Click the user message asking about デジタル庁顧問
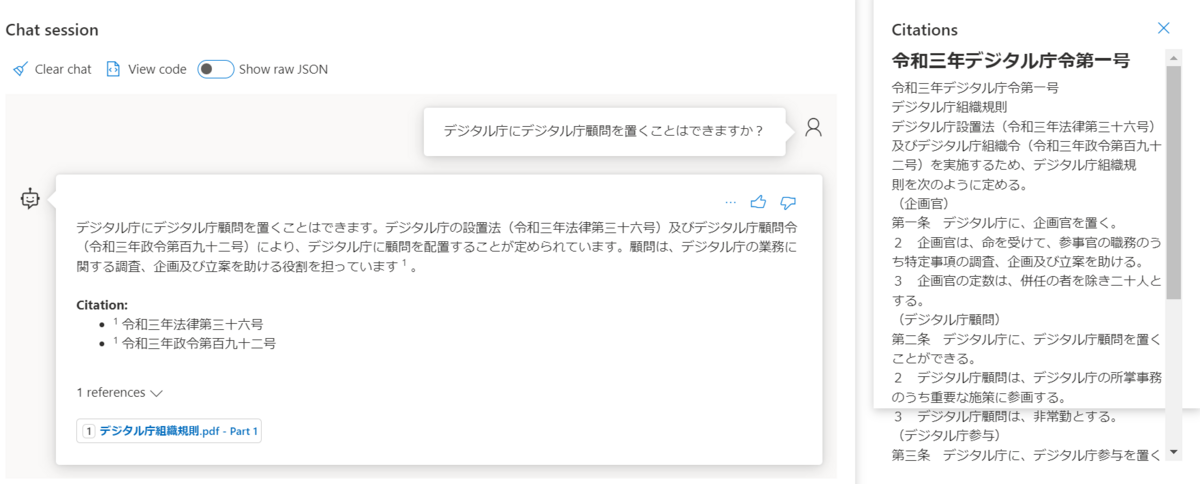 coord(603,130)
